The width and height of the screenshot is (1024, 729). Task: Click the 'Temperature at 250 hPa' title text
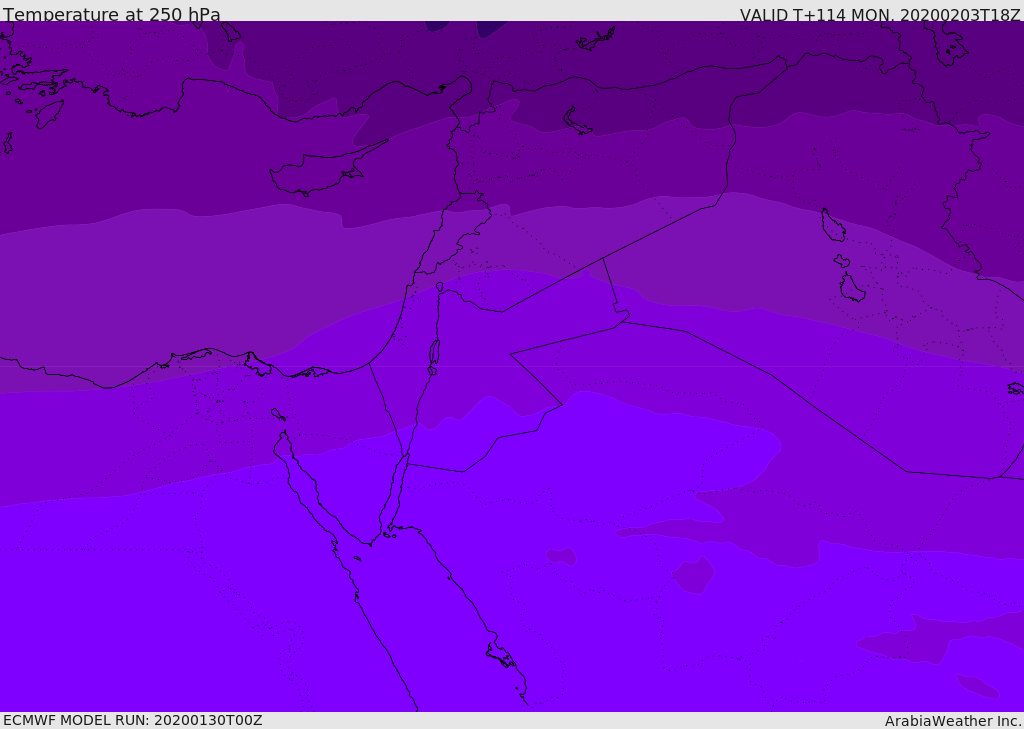tap(112, 14)
